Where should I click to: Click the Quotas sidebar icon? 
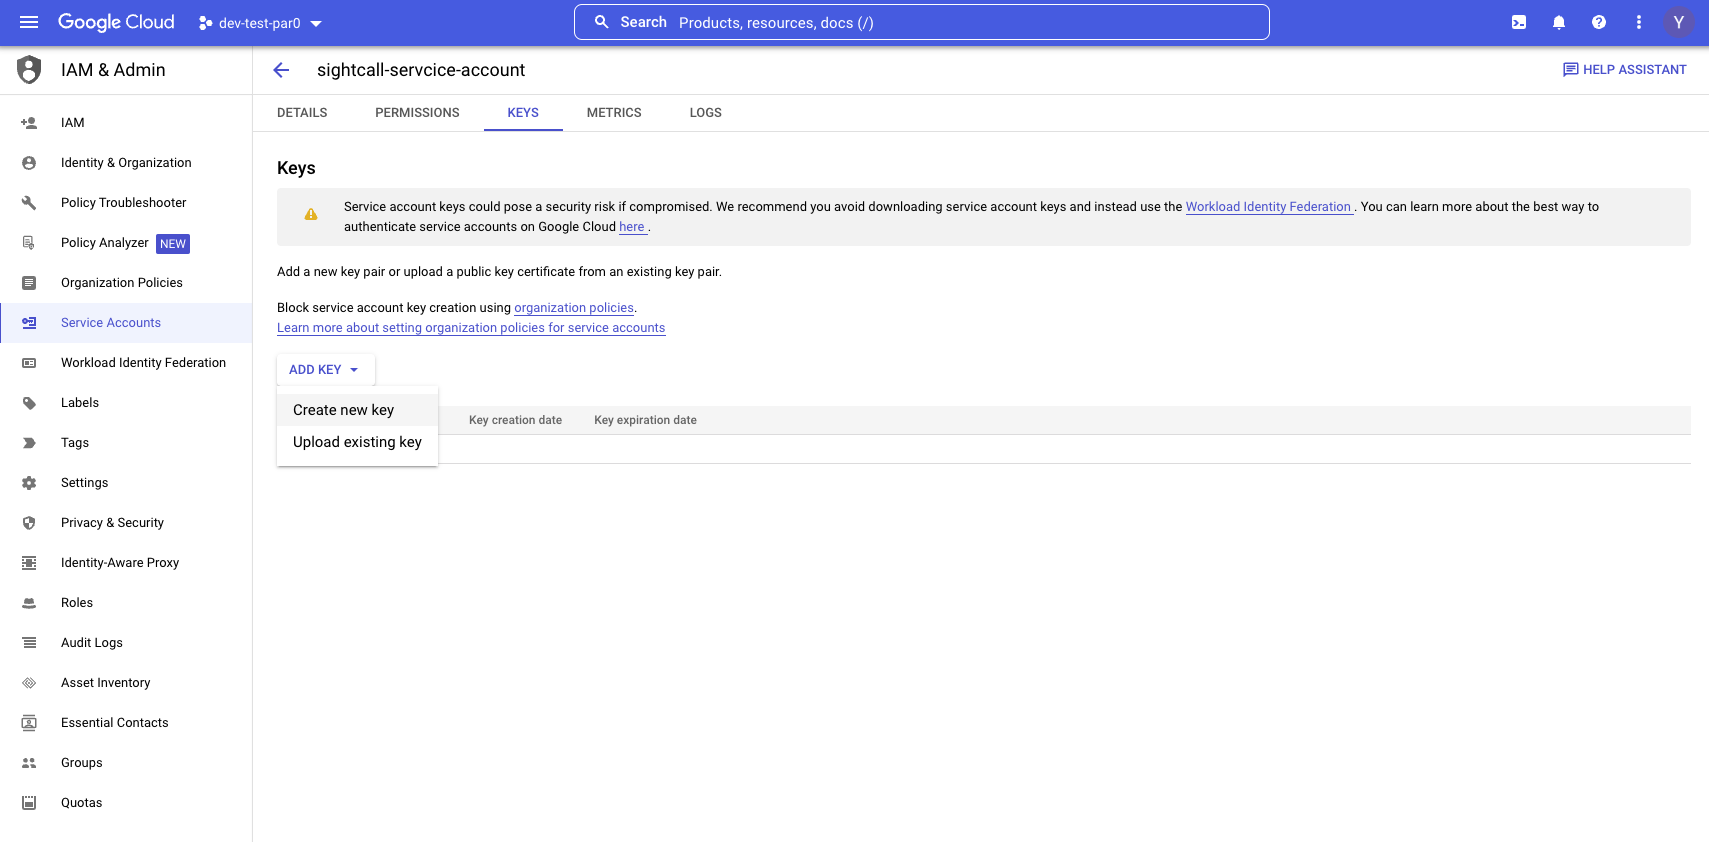(29, 803)
